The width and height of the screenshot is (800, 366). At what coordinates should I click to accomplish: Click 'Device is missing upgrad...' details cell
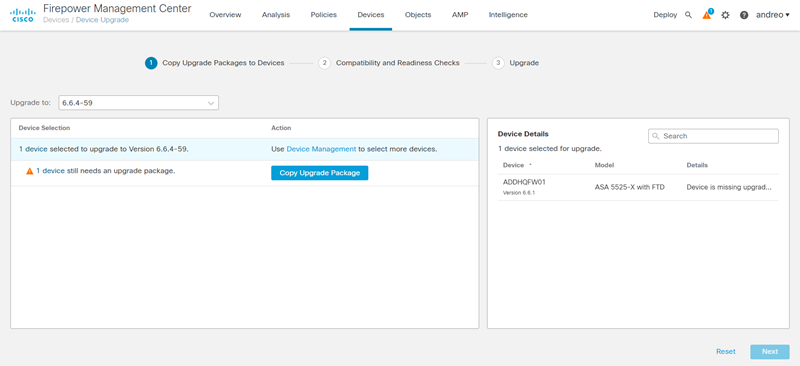pos(729,187)
